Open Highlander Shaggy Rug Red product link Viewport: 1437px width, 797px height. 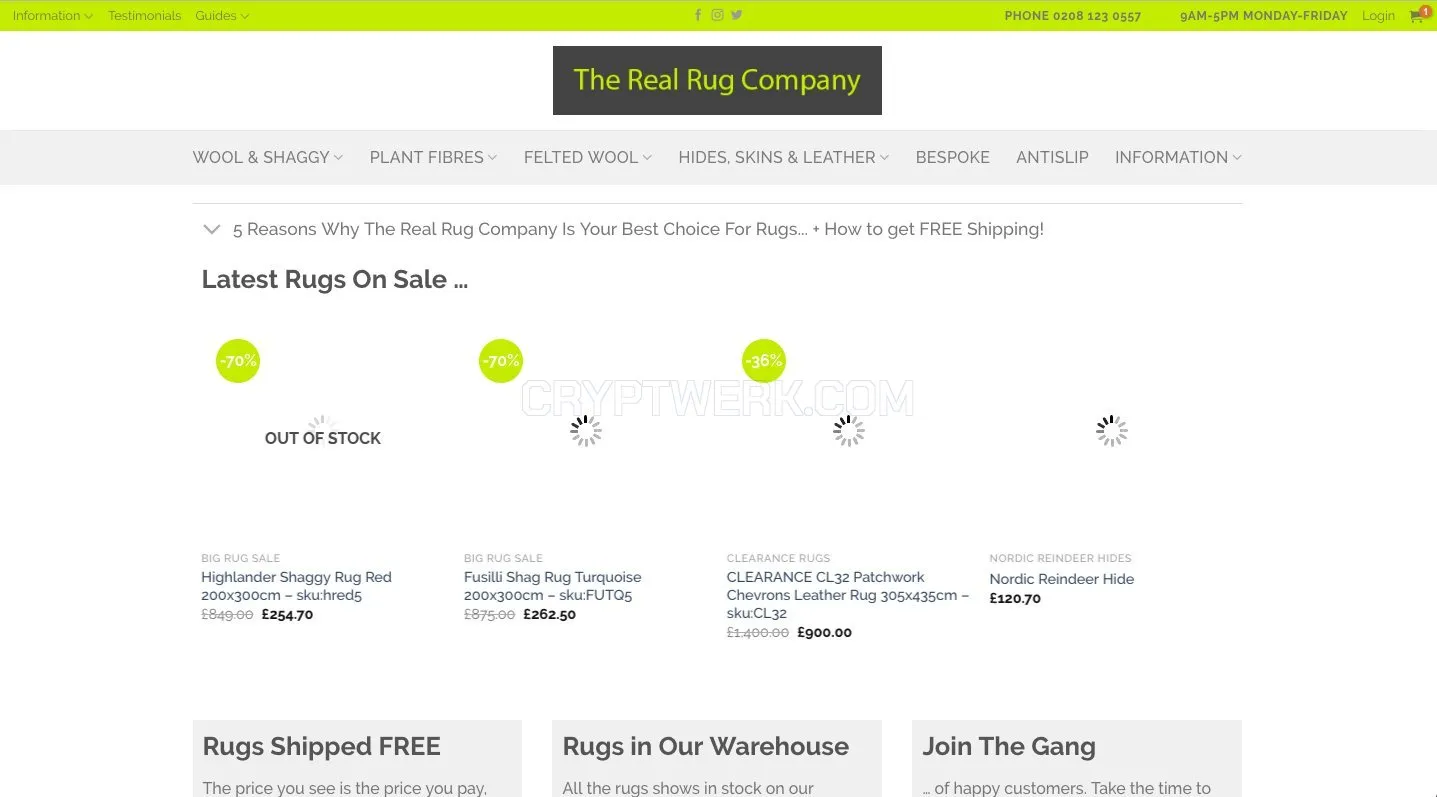[296, 586]
